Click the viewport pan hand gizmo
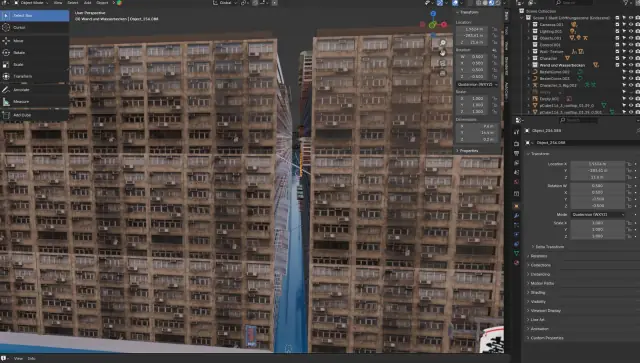The width and height of the screenshot is (640, 363). 443,53
